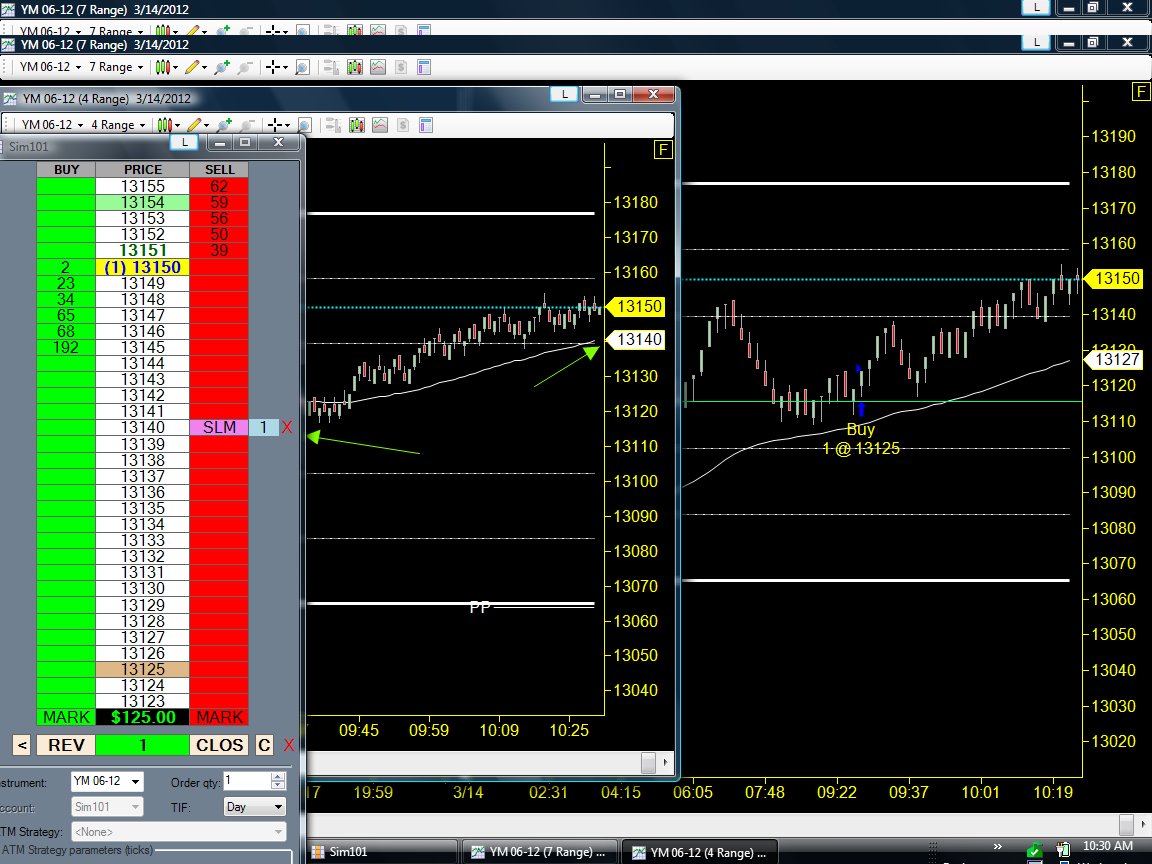1152x864 pixels.
Task: Click zoom out icon in 4 Range toolbar
Action: [x=248, y=125]
